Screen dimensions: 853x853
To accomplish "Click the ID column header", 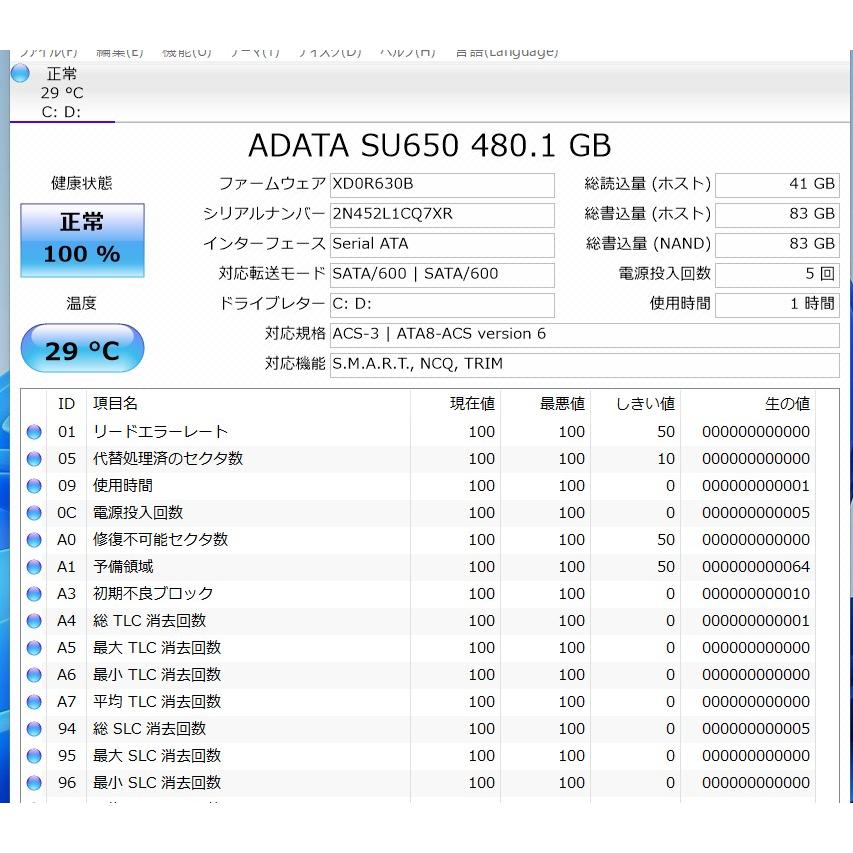I will tap(66, 404).
